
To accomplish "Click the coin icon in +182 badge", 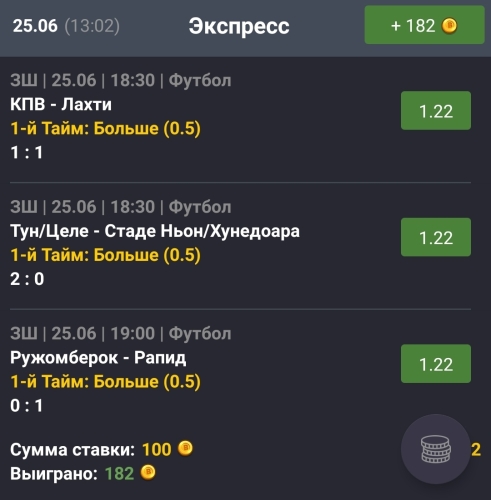I will [x=449, y=25].
